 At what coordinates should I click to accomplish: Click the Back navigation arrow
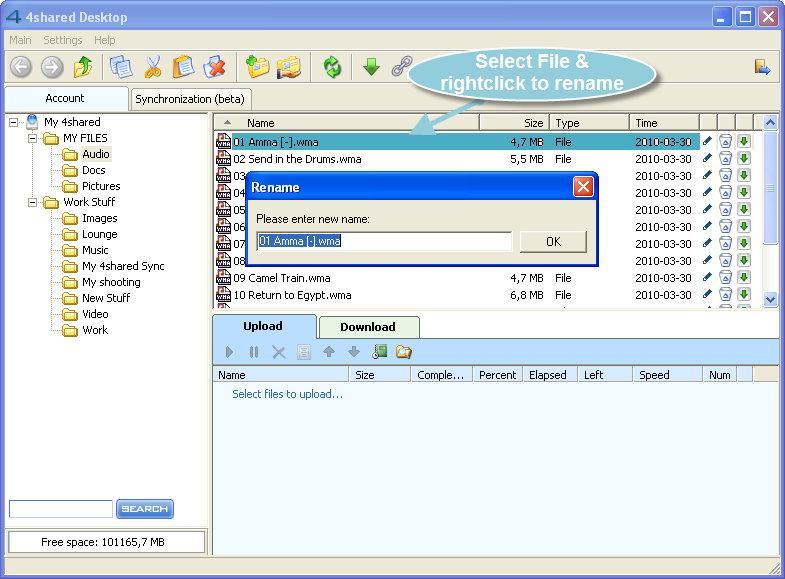21,67
